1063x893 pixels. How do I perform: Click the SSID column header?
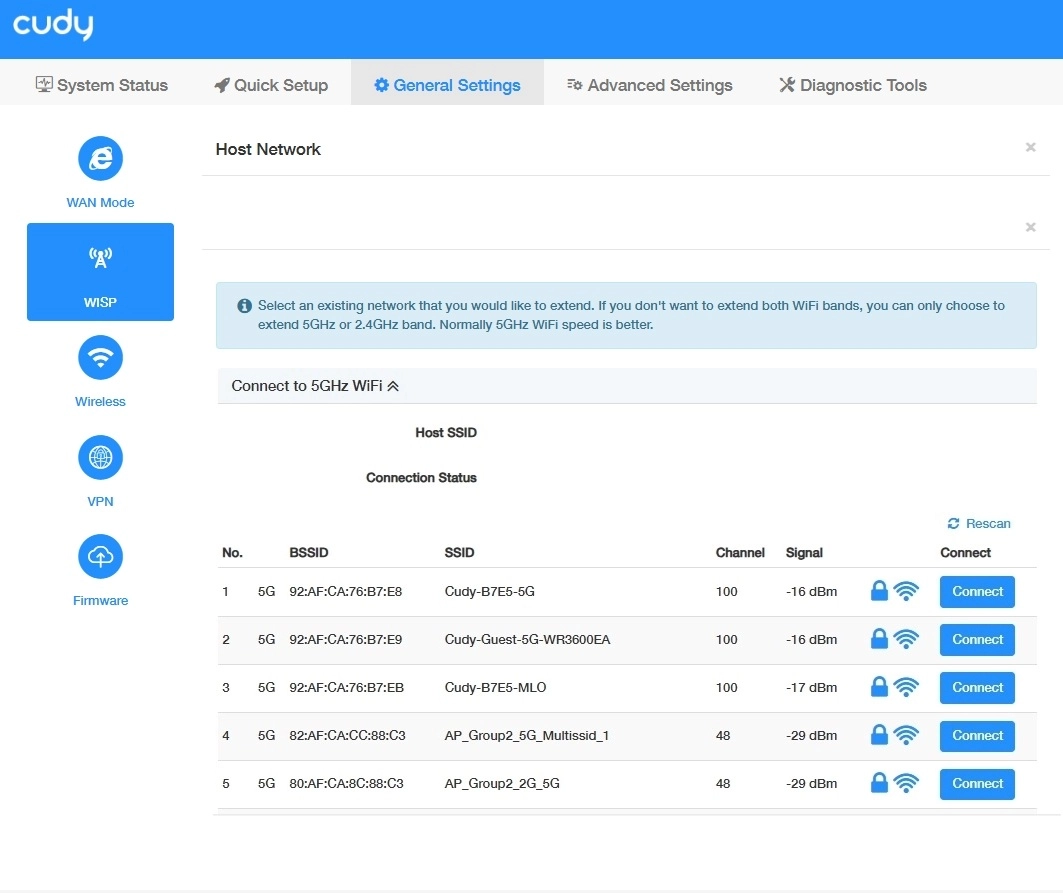460,553
